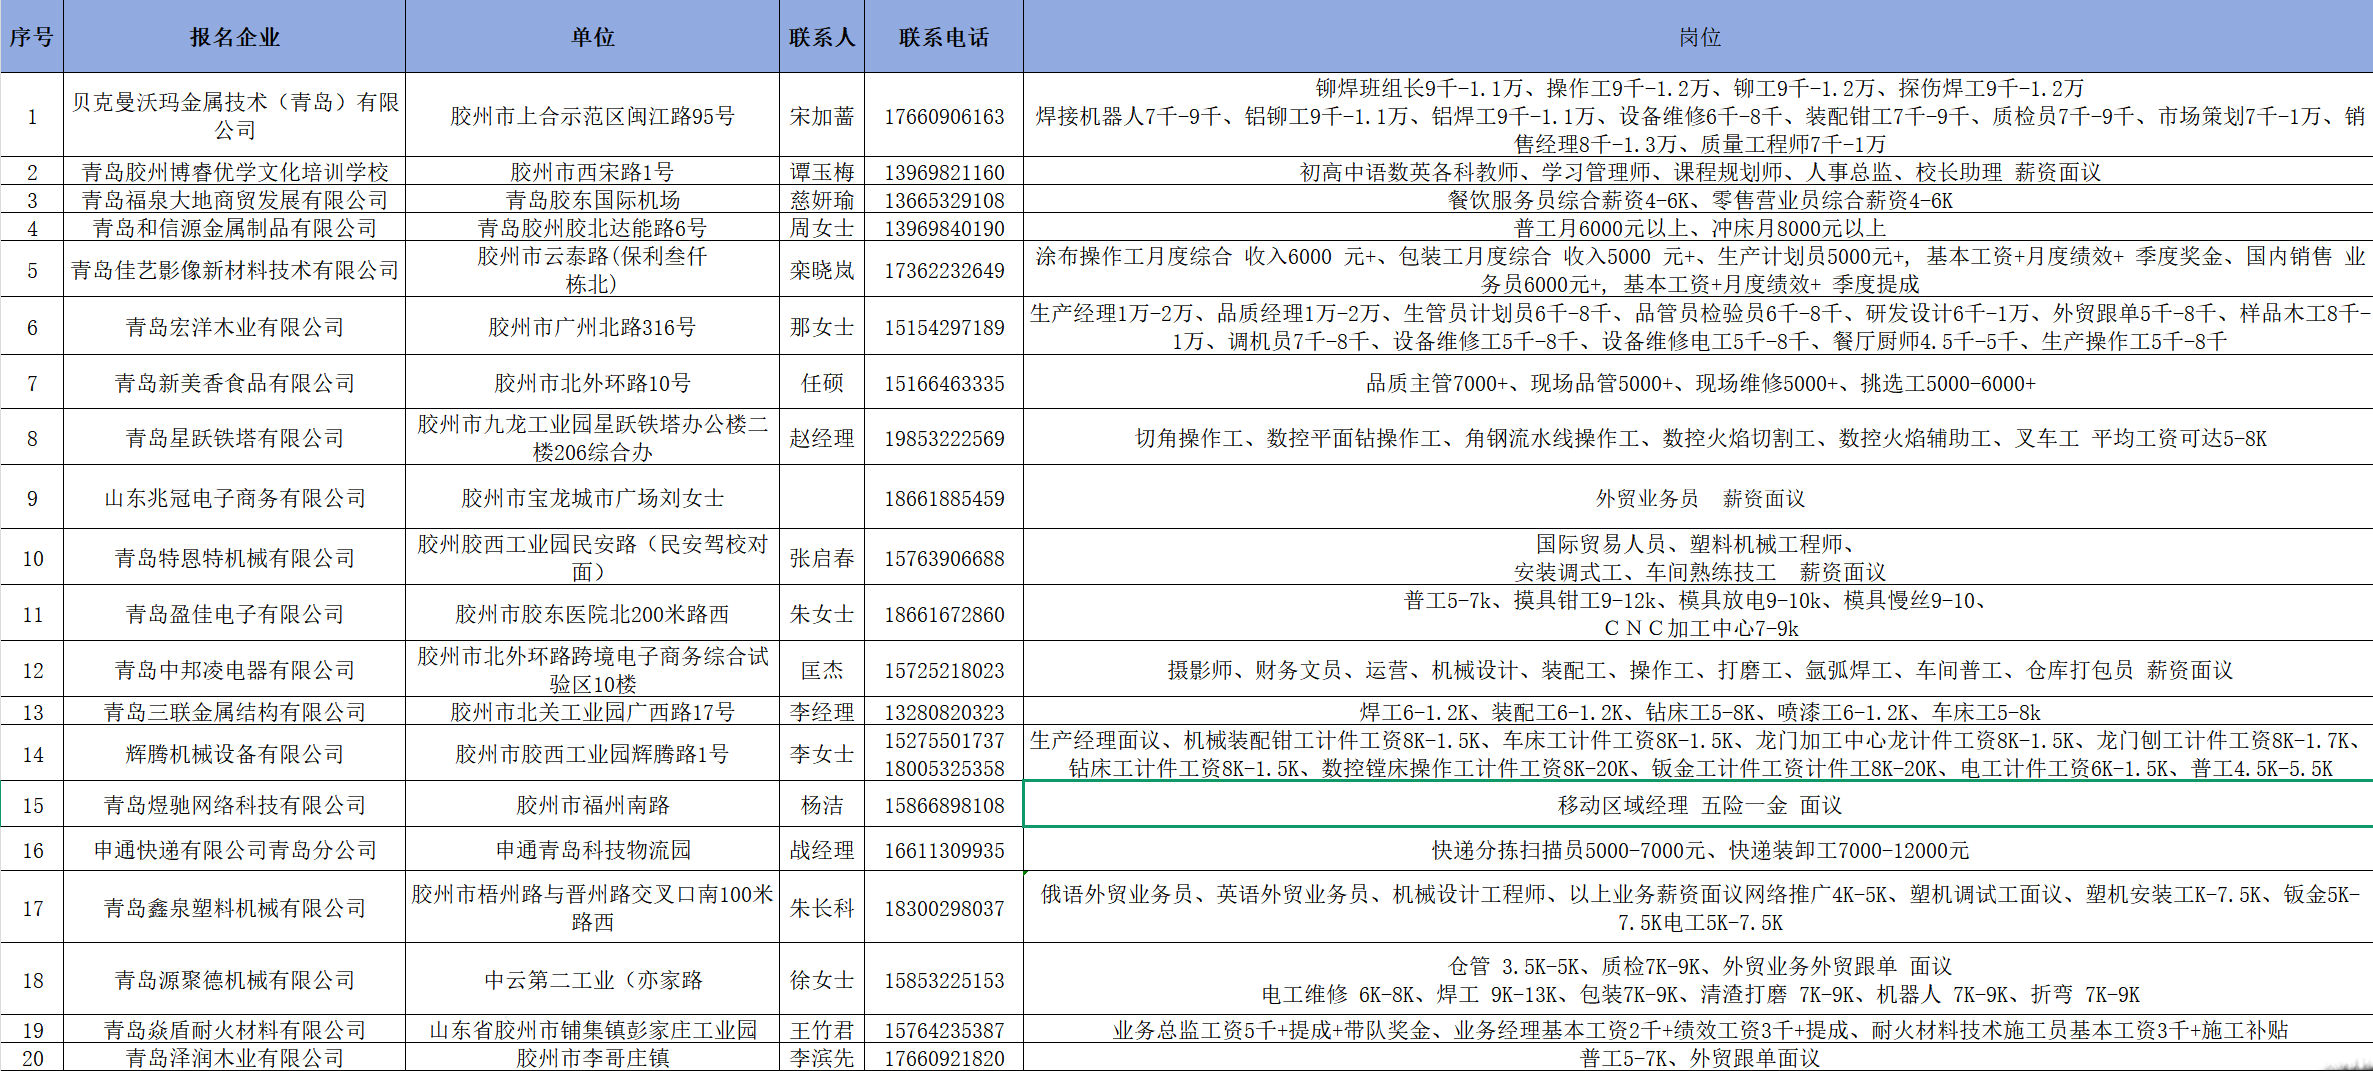Viewport: 2373px width, 1071px height.
Task: Click contact 杨洁 of 青岛煜驰网络科技有限公司
Action: (820, 805)
